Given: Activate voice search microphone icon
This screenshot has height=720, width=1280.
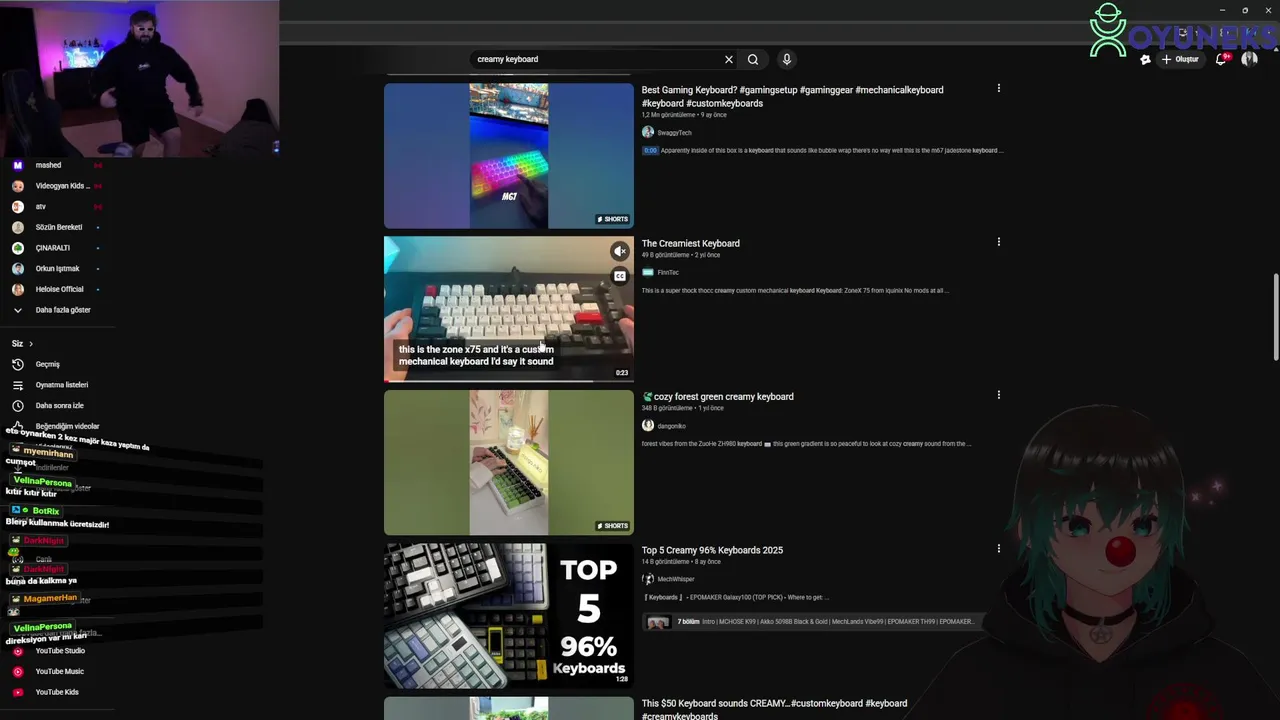Looking at the screenshot, I should click(x=787, y=59).
